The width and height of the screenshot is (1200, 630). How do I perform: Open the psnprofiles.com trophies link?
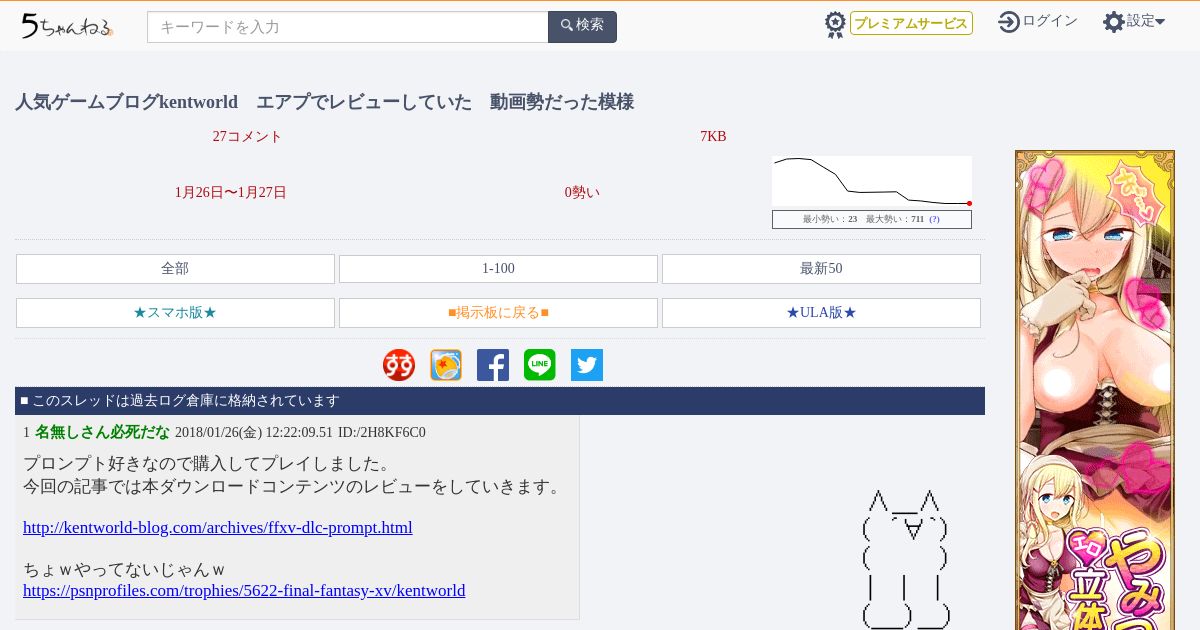coord(244,590)
